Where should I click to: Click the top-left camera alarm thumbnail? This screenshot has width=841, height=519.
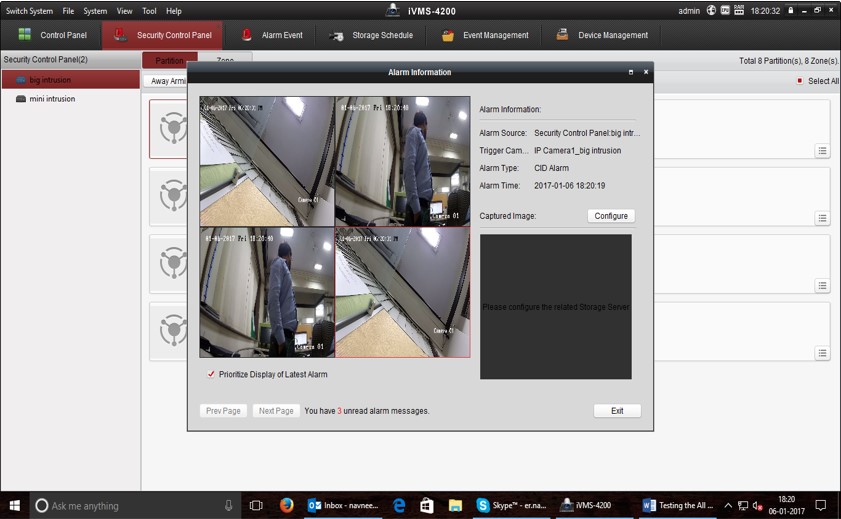pyautogui.click(x=267, y=161)
